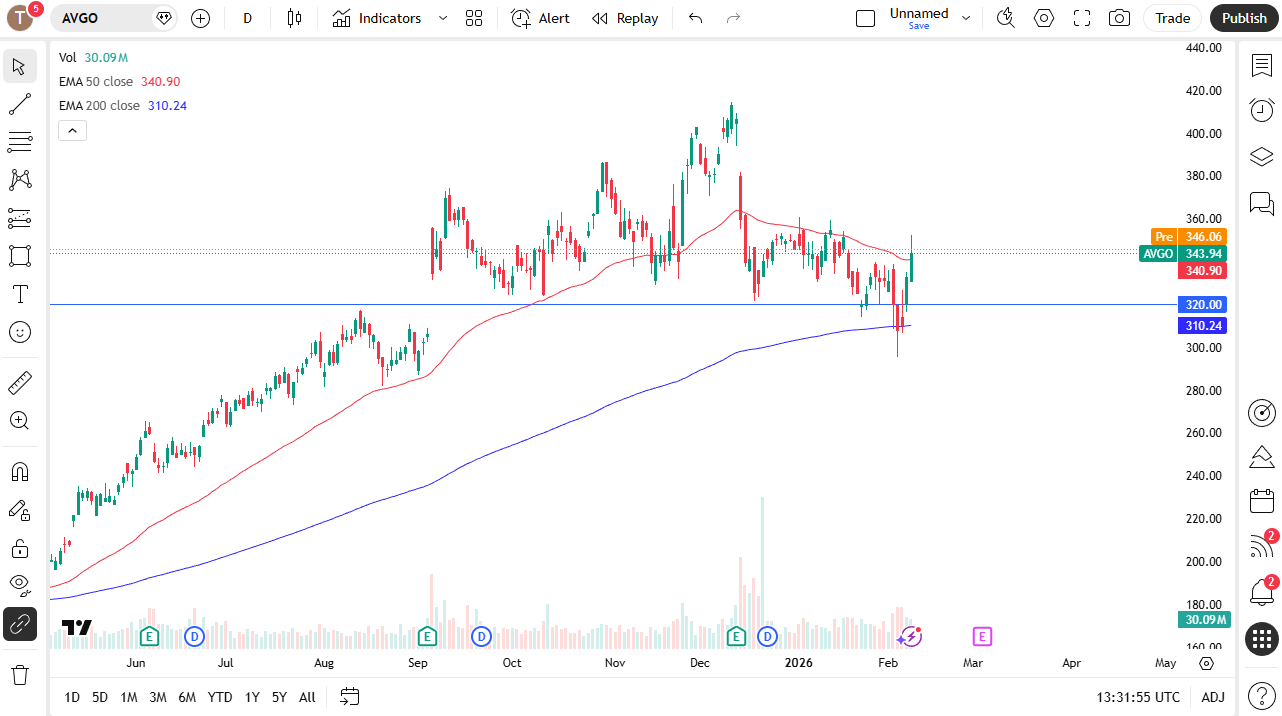Collapse the indicator legend chevron

tap(73, 130)
